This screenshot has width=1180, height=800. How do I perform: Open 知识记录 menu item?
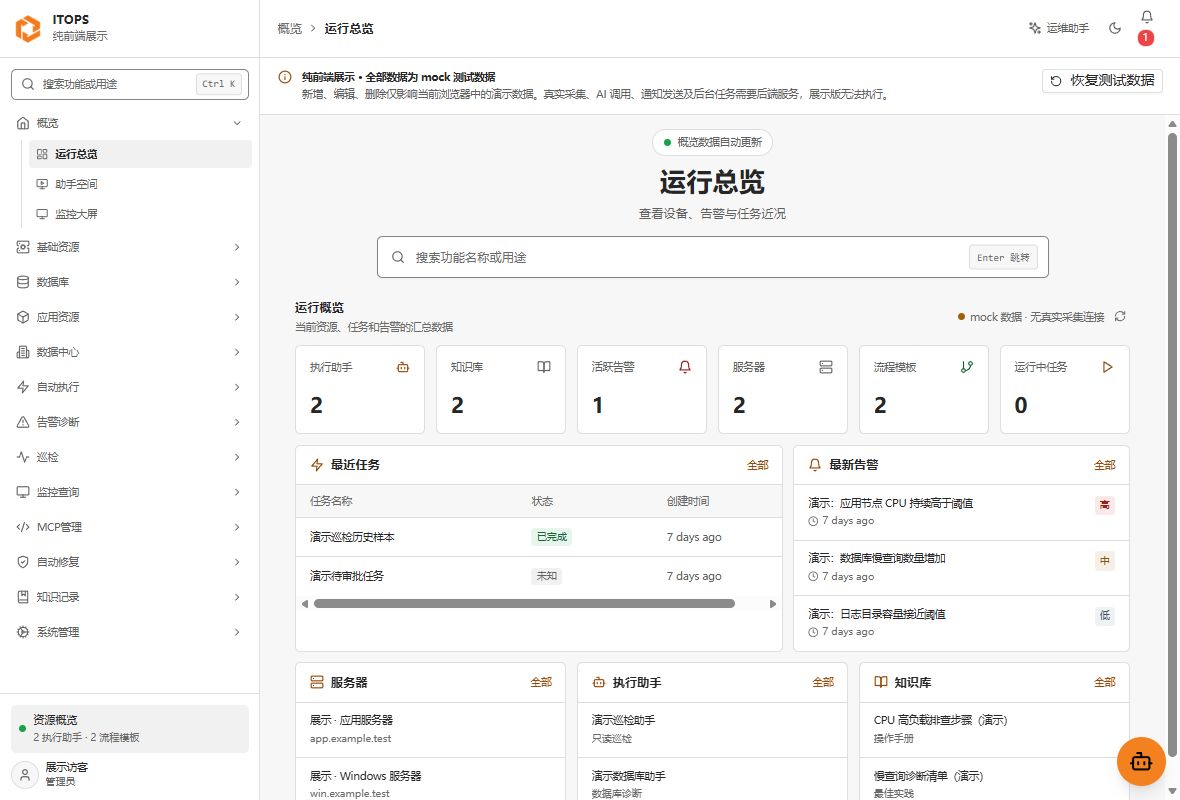pos(129,597)
